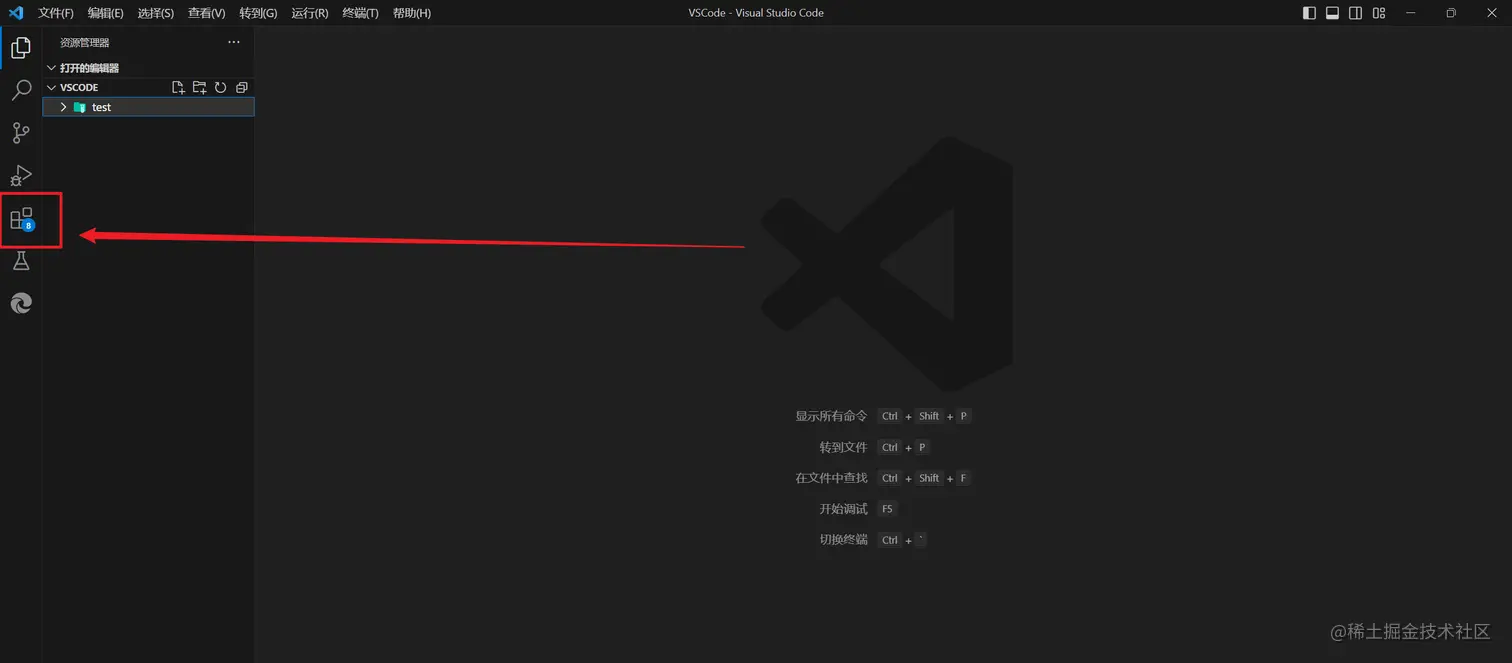Open the Run and Debug view

(x=21, y=176)
